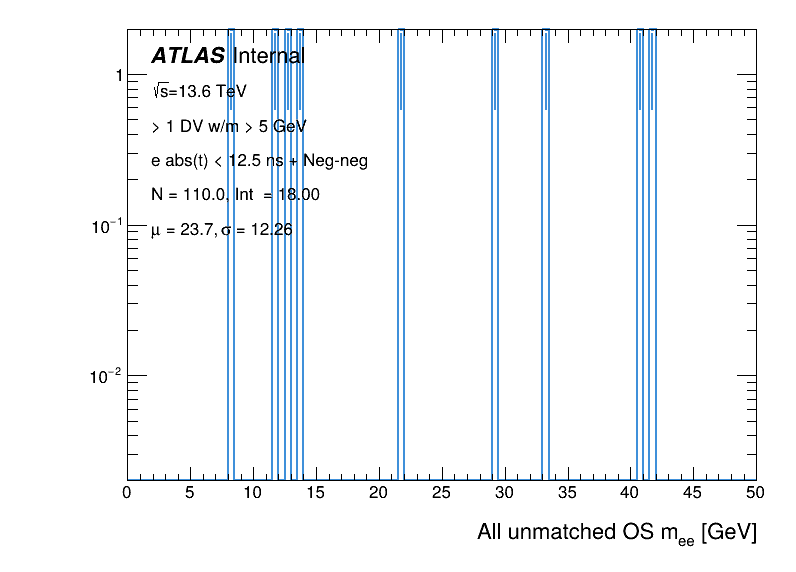Viewport: 796px width, 572px height.
Task: Click the y-axis label 10⁻¹
Action: coord(106,227)
